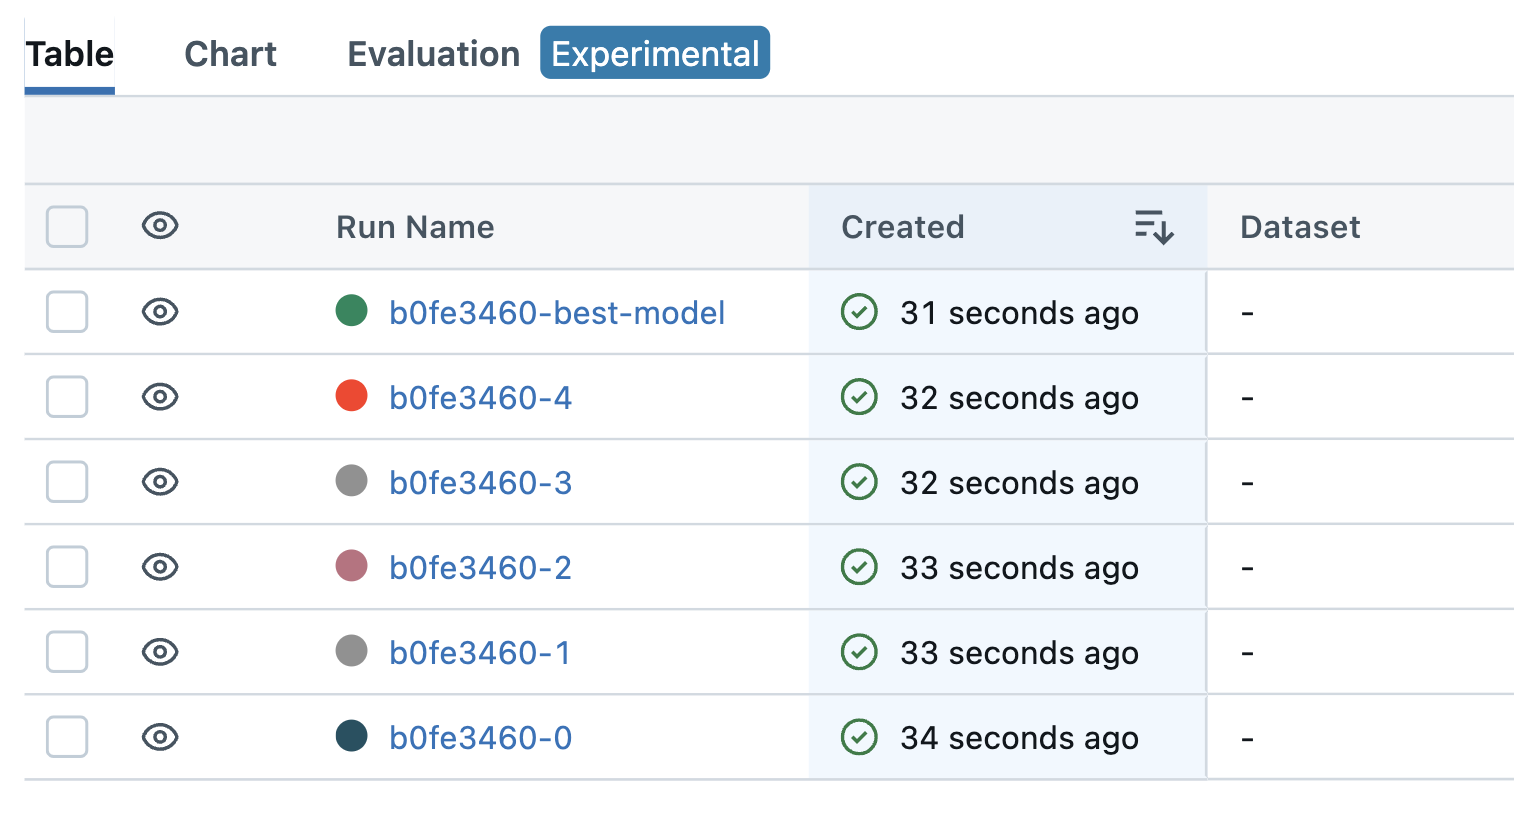Open the b0fe3460-best-model run link
Screen dimensions: 1514x822
coord(557,313)
